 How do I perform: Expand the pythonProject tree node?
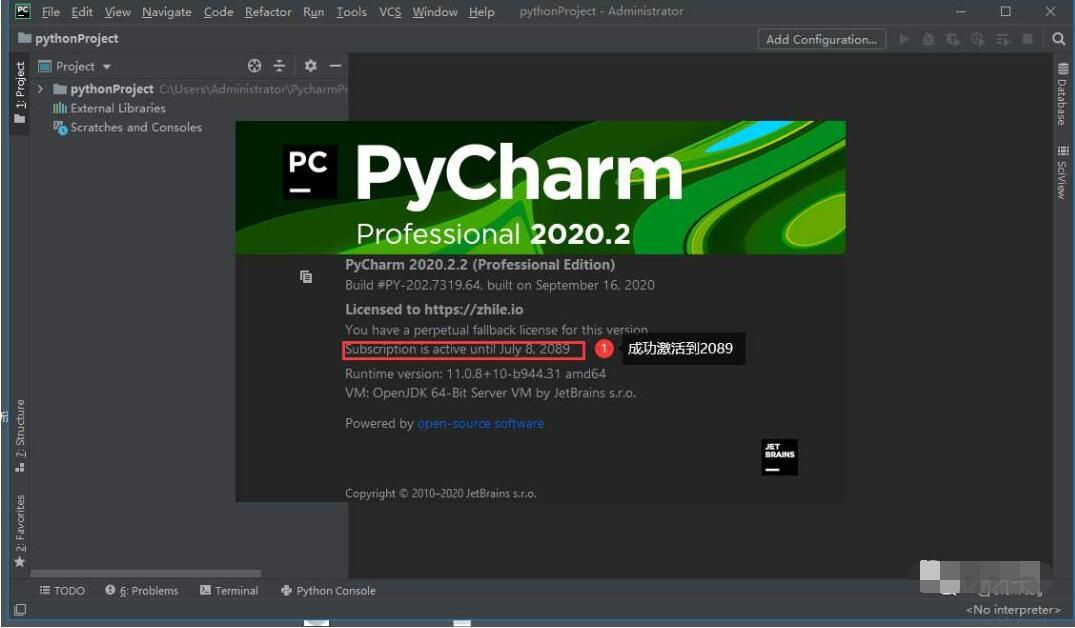pos(40,88)
